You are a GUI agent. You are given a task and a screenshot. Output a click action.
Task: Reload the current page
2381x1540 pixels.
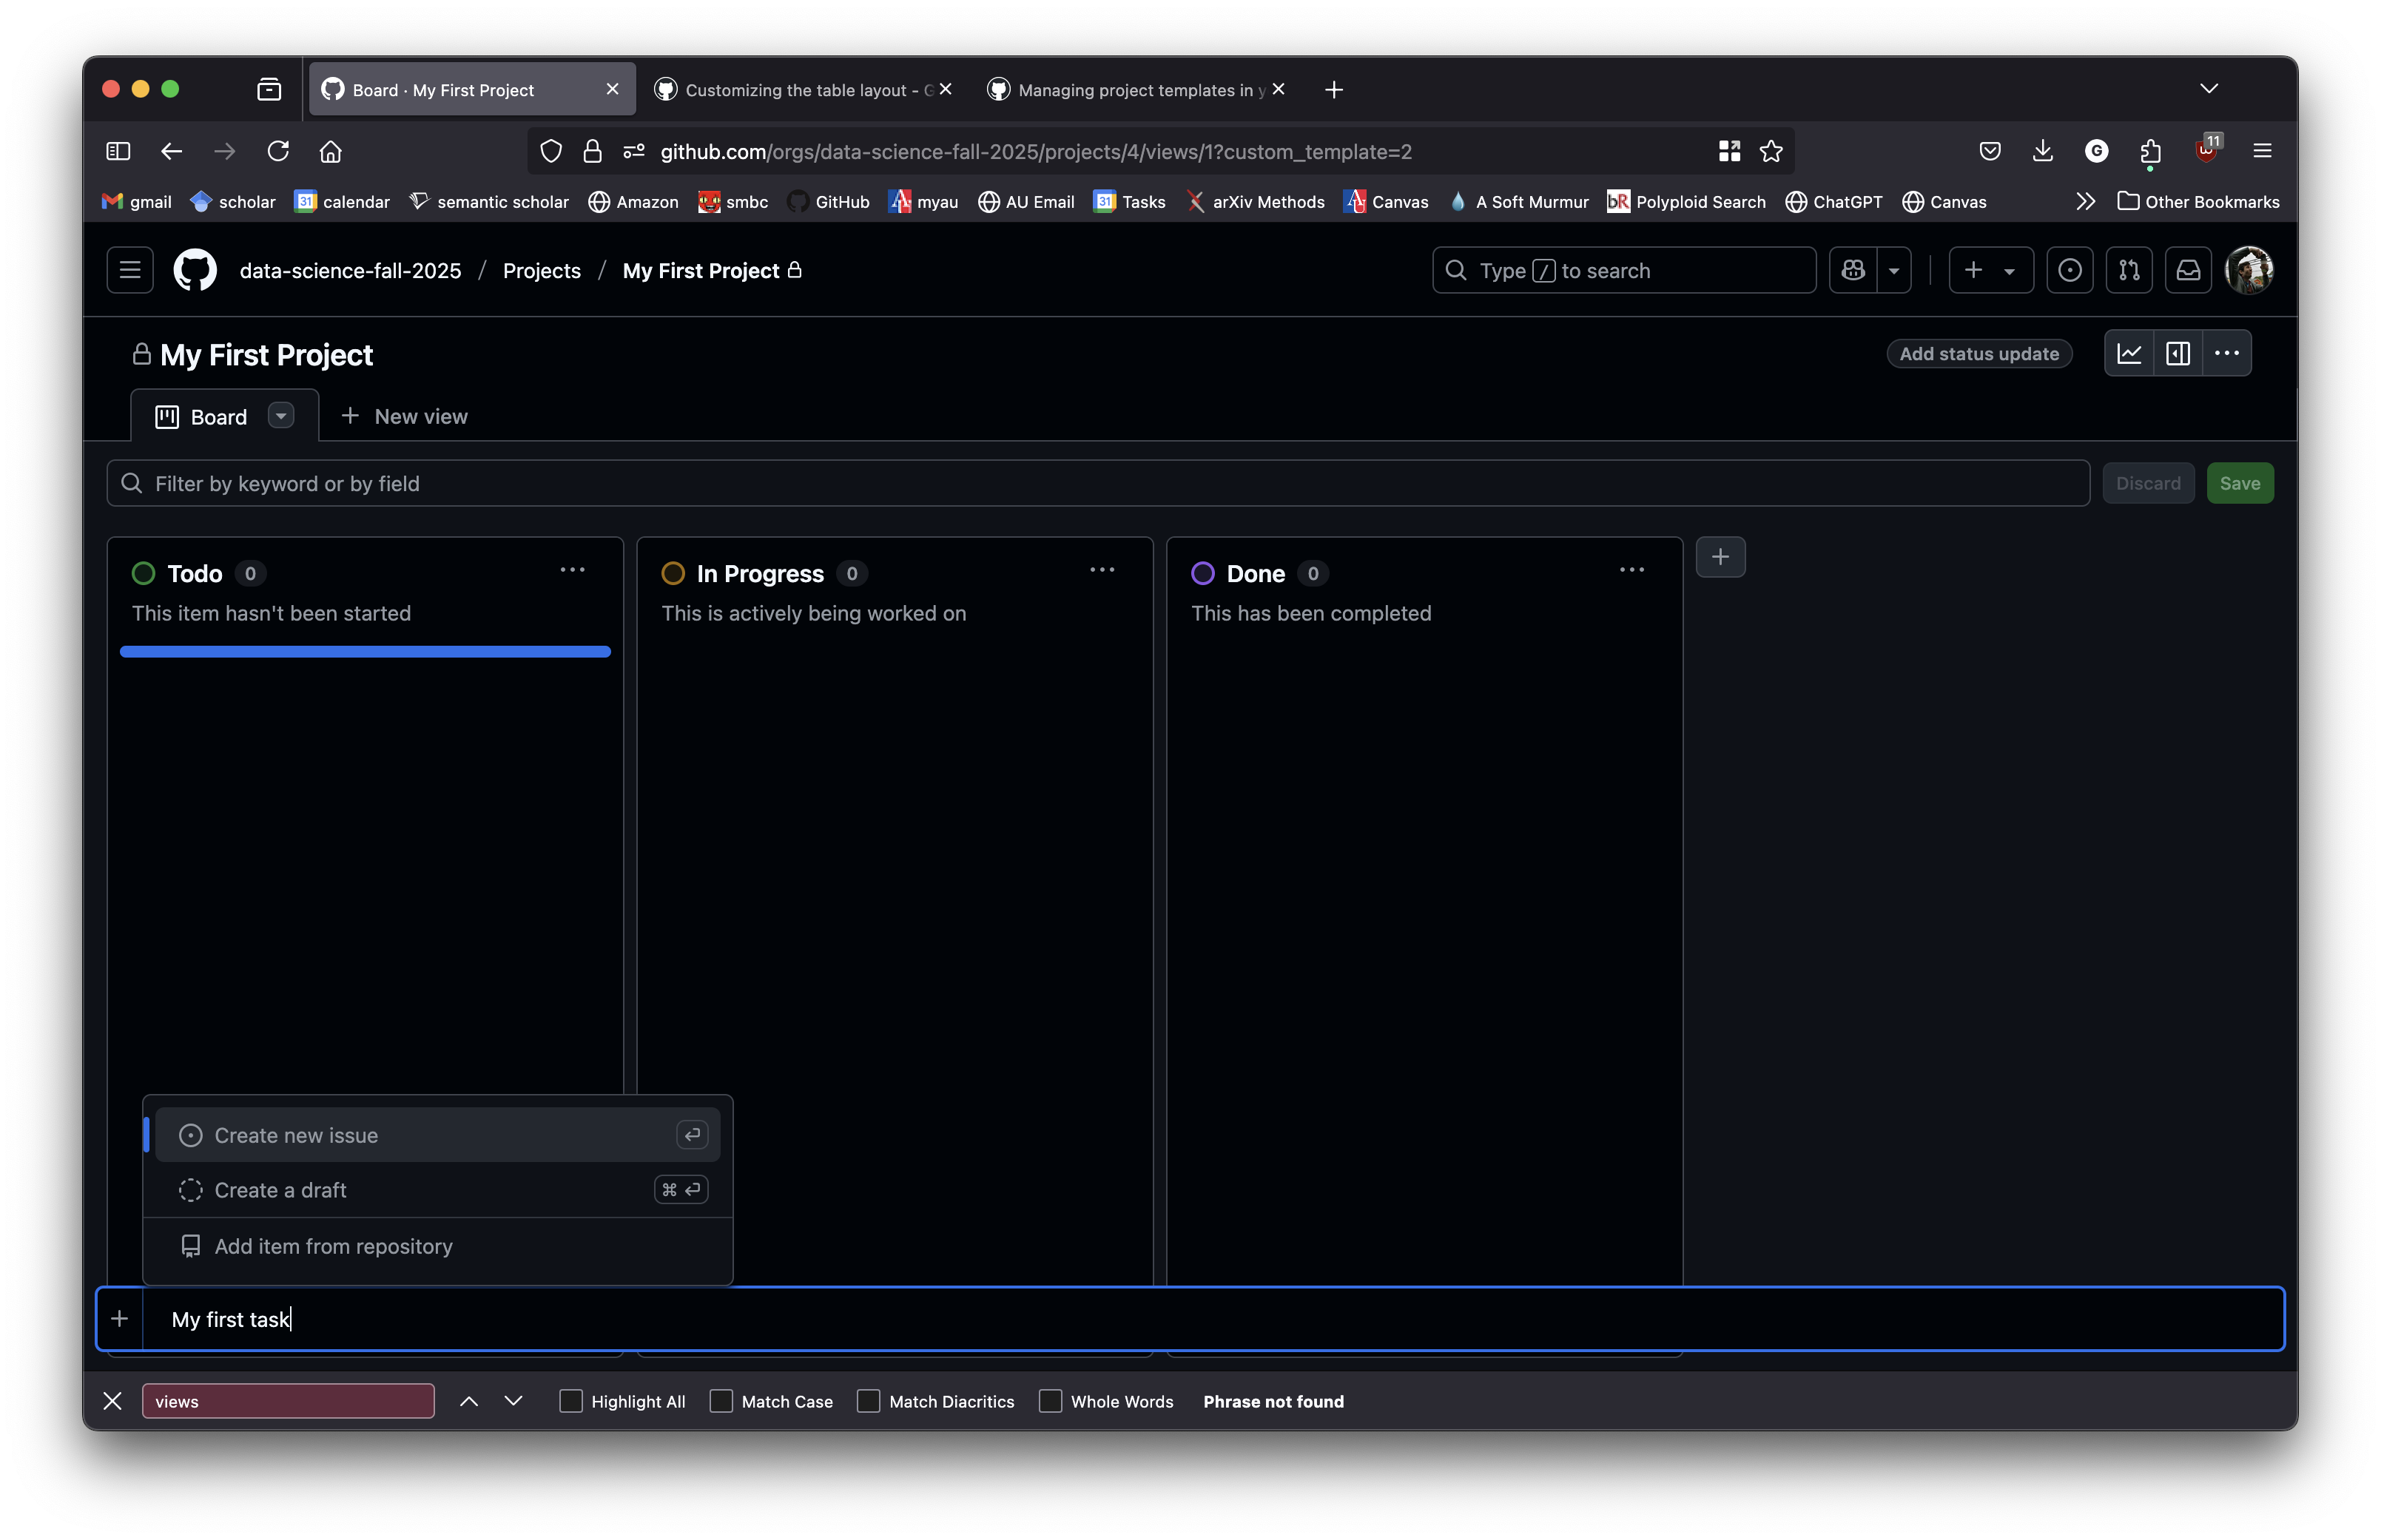click(278, 151)
